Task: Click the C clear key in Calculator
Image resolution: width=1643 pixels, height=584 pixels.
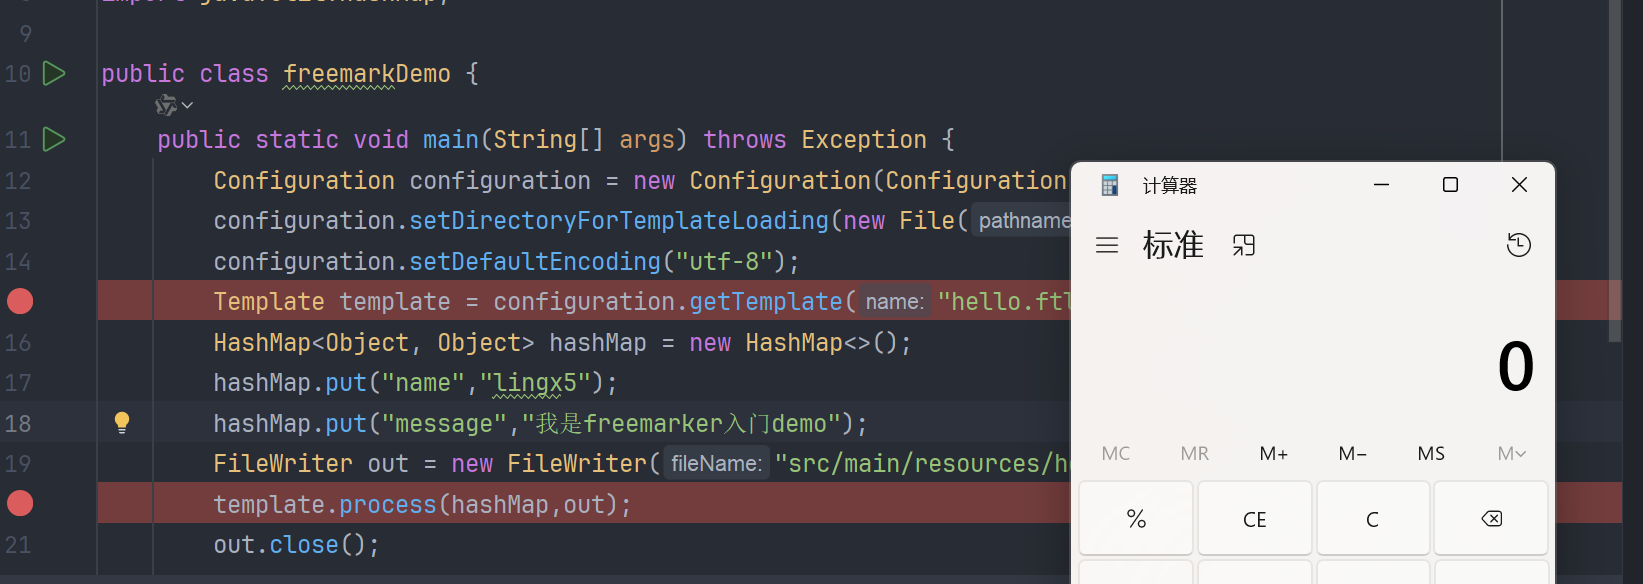Action: 1372,519
